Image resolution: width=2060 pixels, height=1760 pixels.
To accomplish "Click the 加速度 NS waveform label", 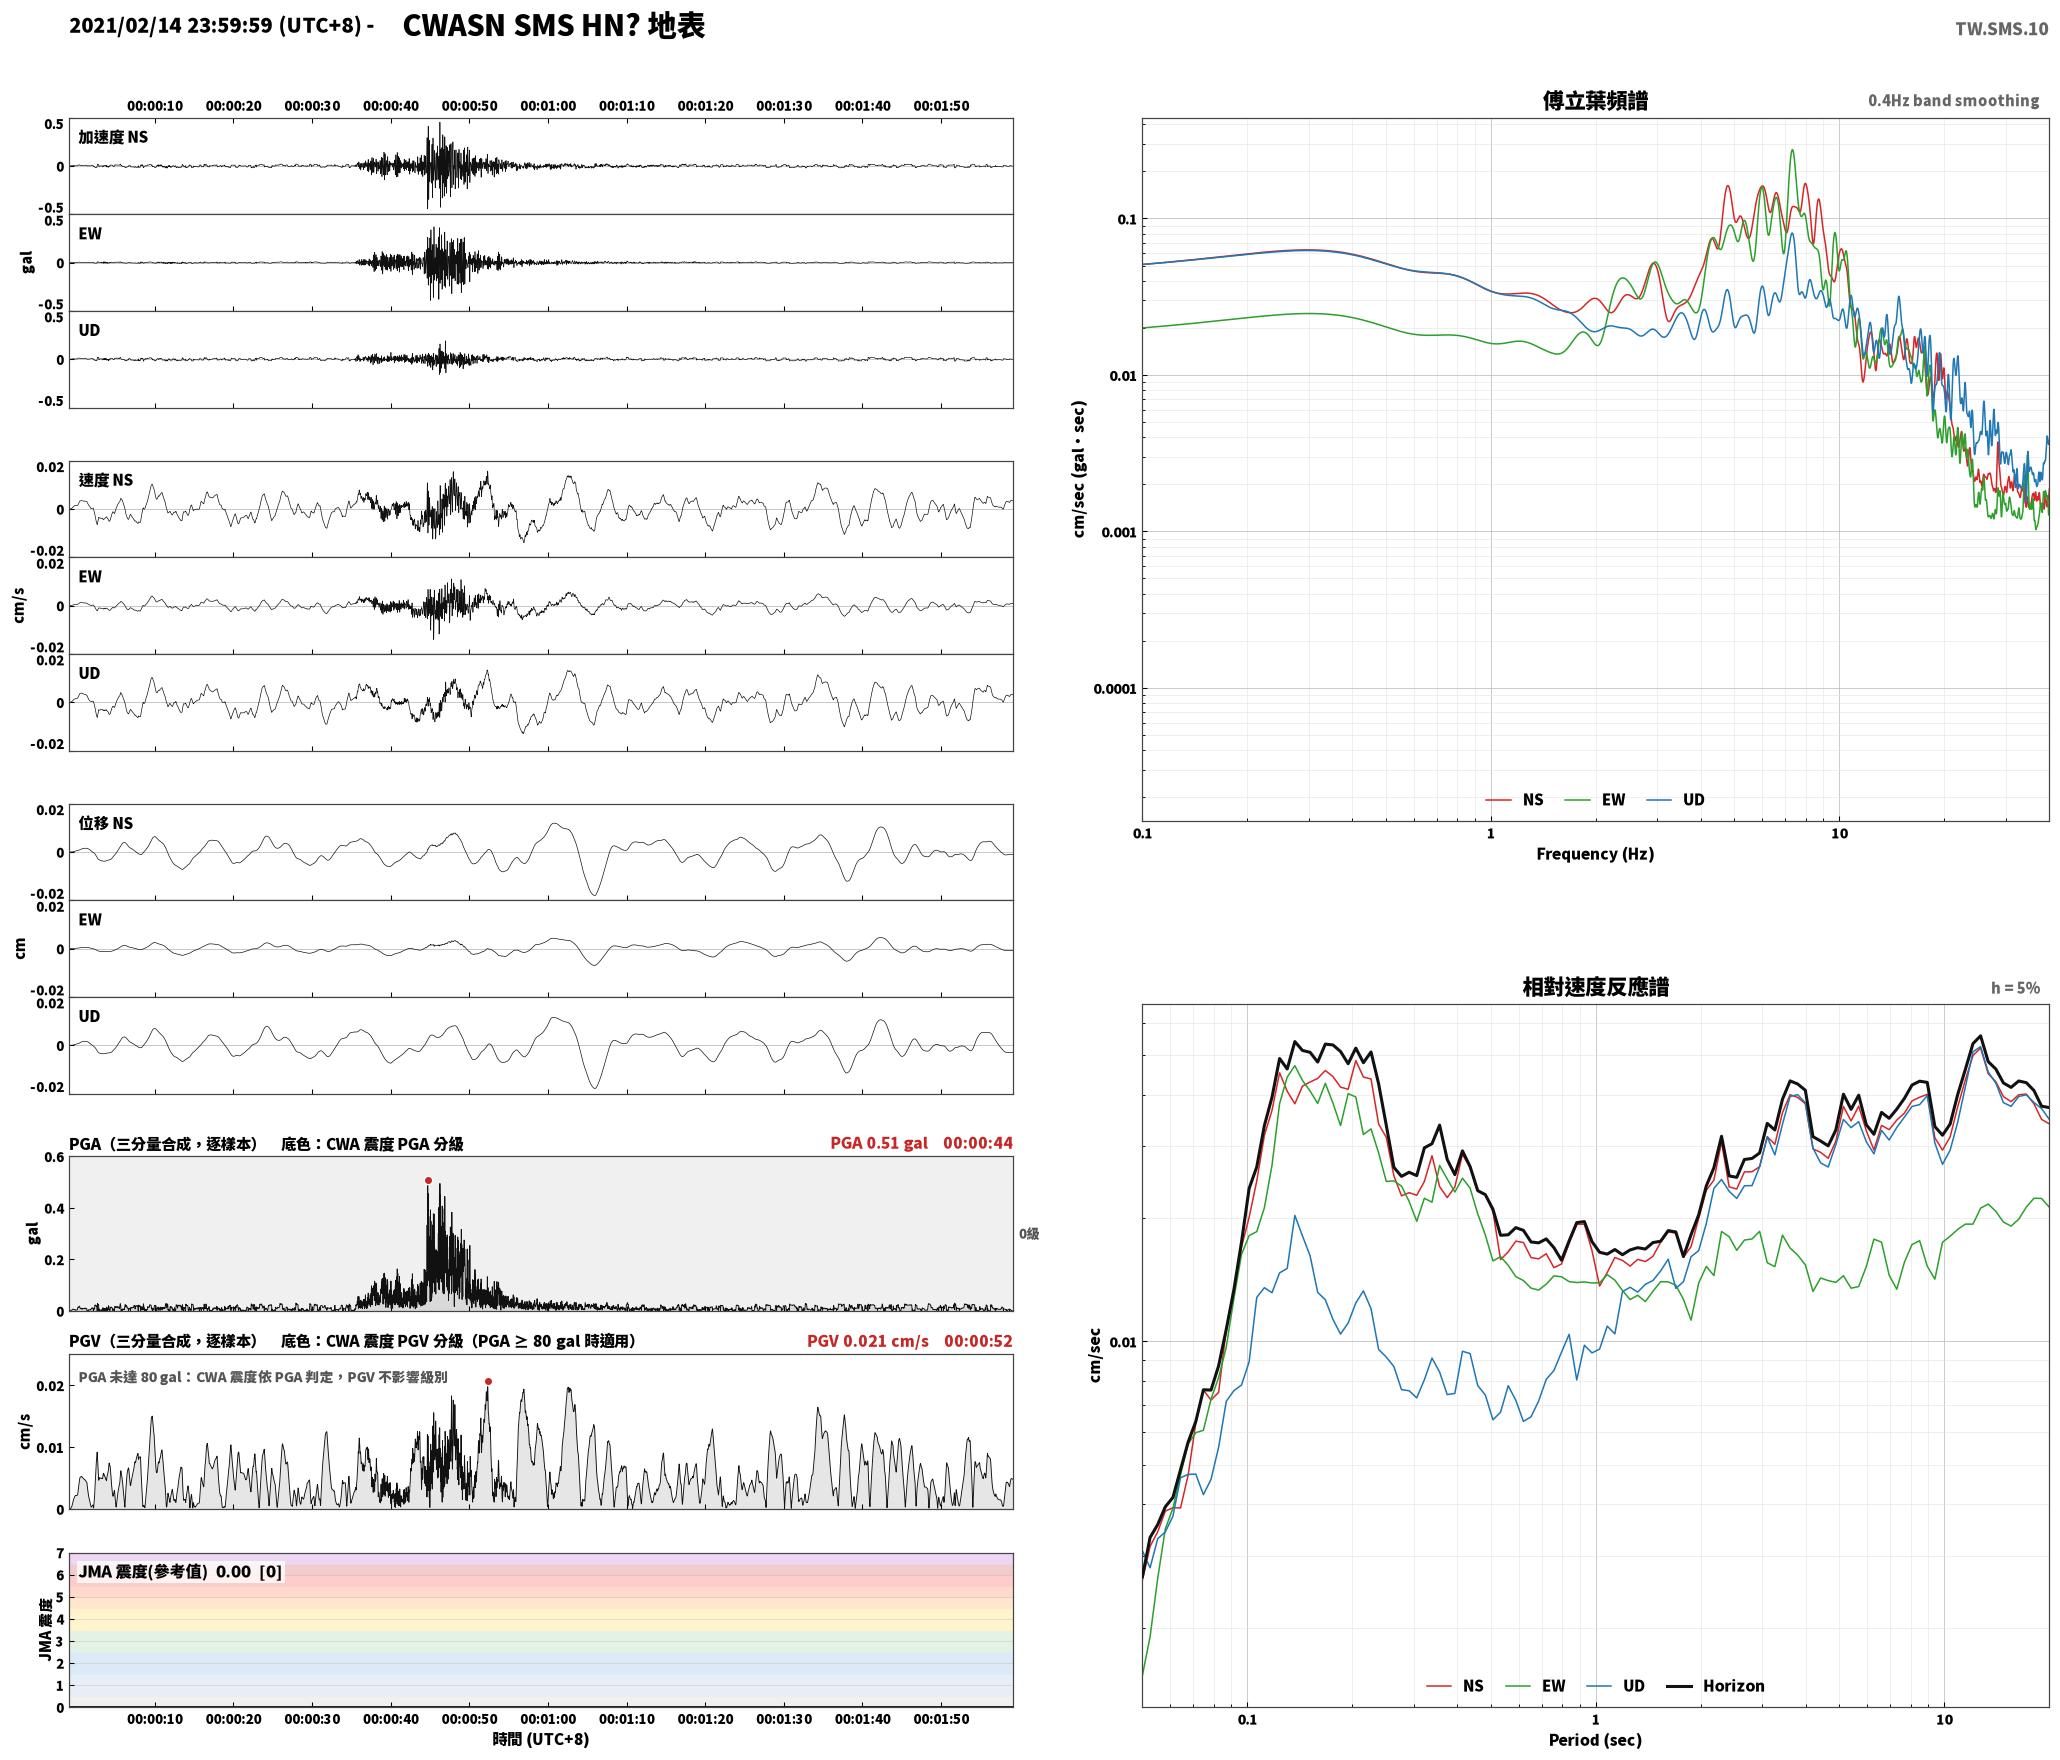I will point(113,137).
